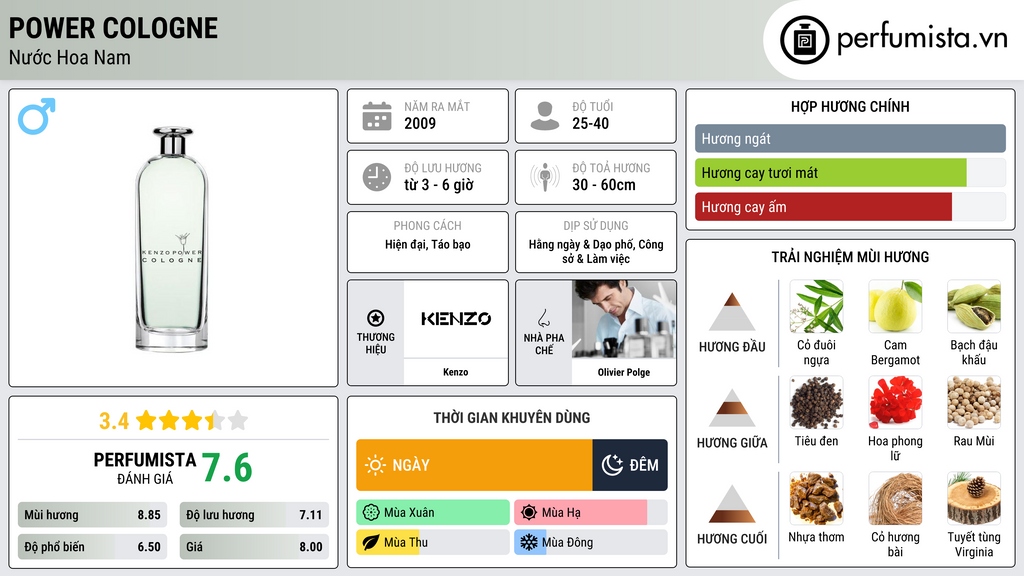Click the clock icon for Độ lưu hương
The image size is (1024, 576).
(377, 177)
